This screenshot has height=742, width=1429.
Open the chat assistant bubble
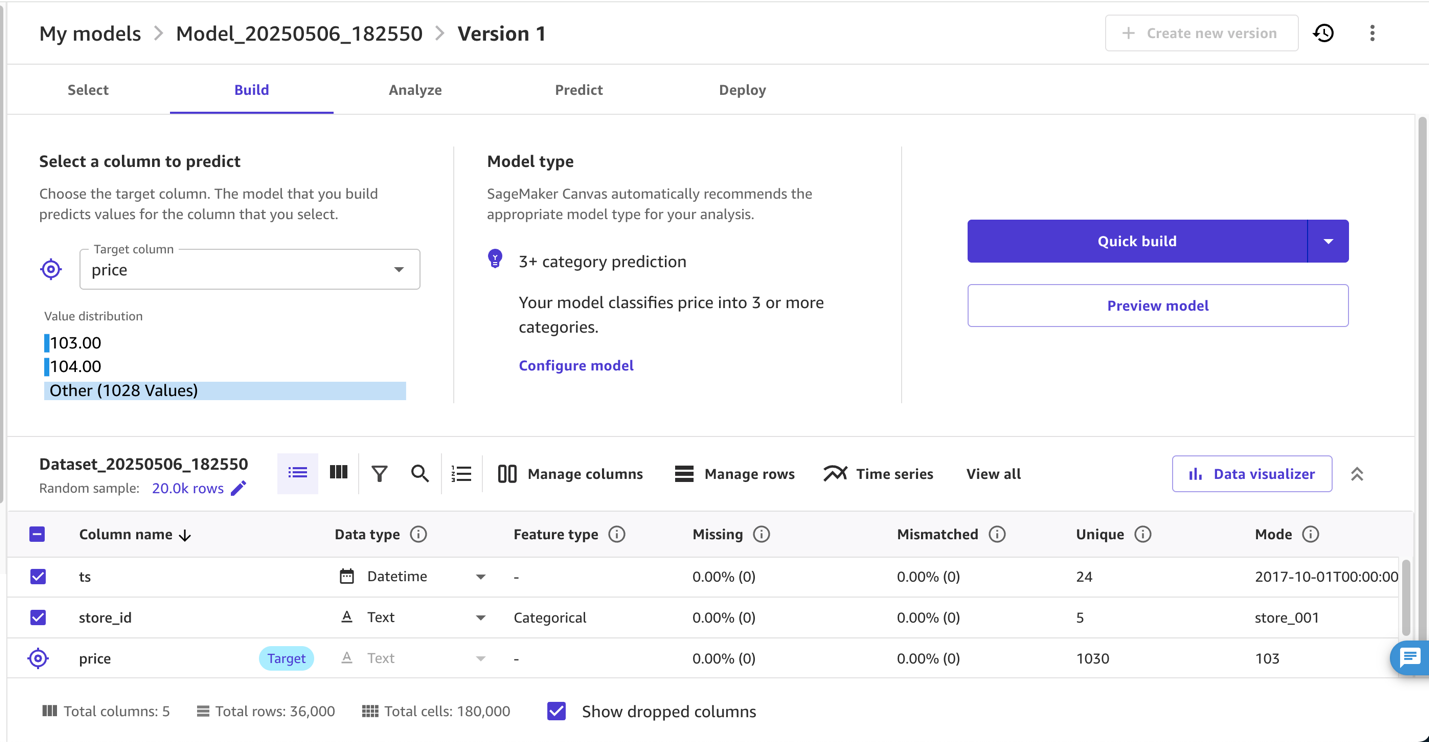1410,658
